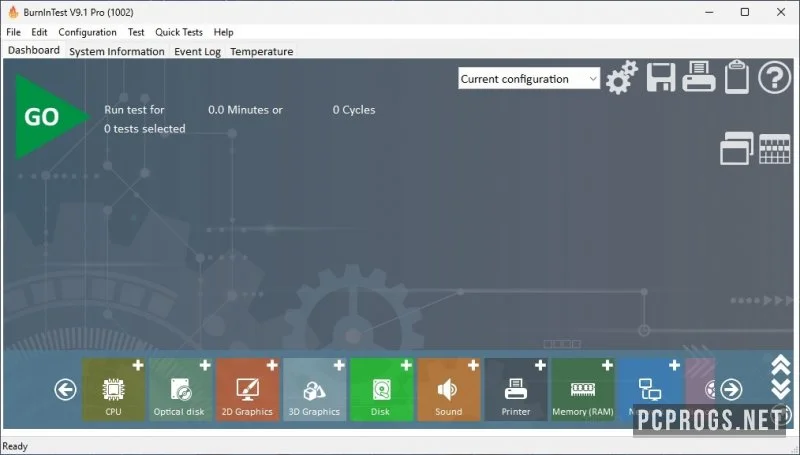Select the 2D Graphics test tile

click(x=247, y=390)
